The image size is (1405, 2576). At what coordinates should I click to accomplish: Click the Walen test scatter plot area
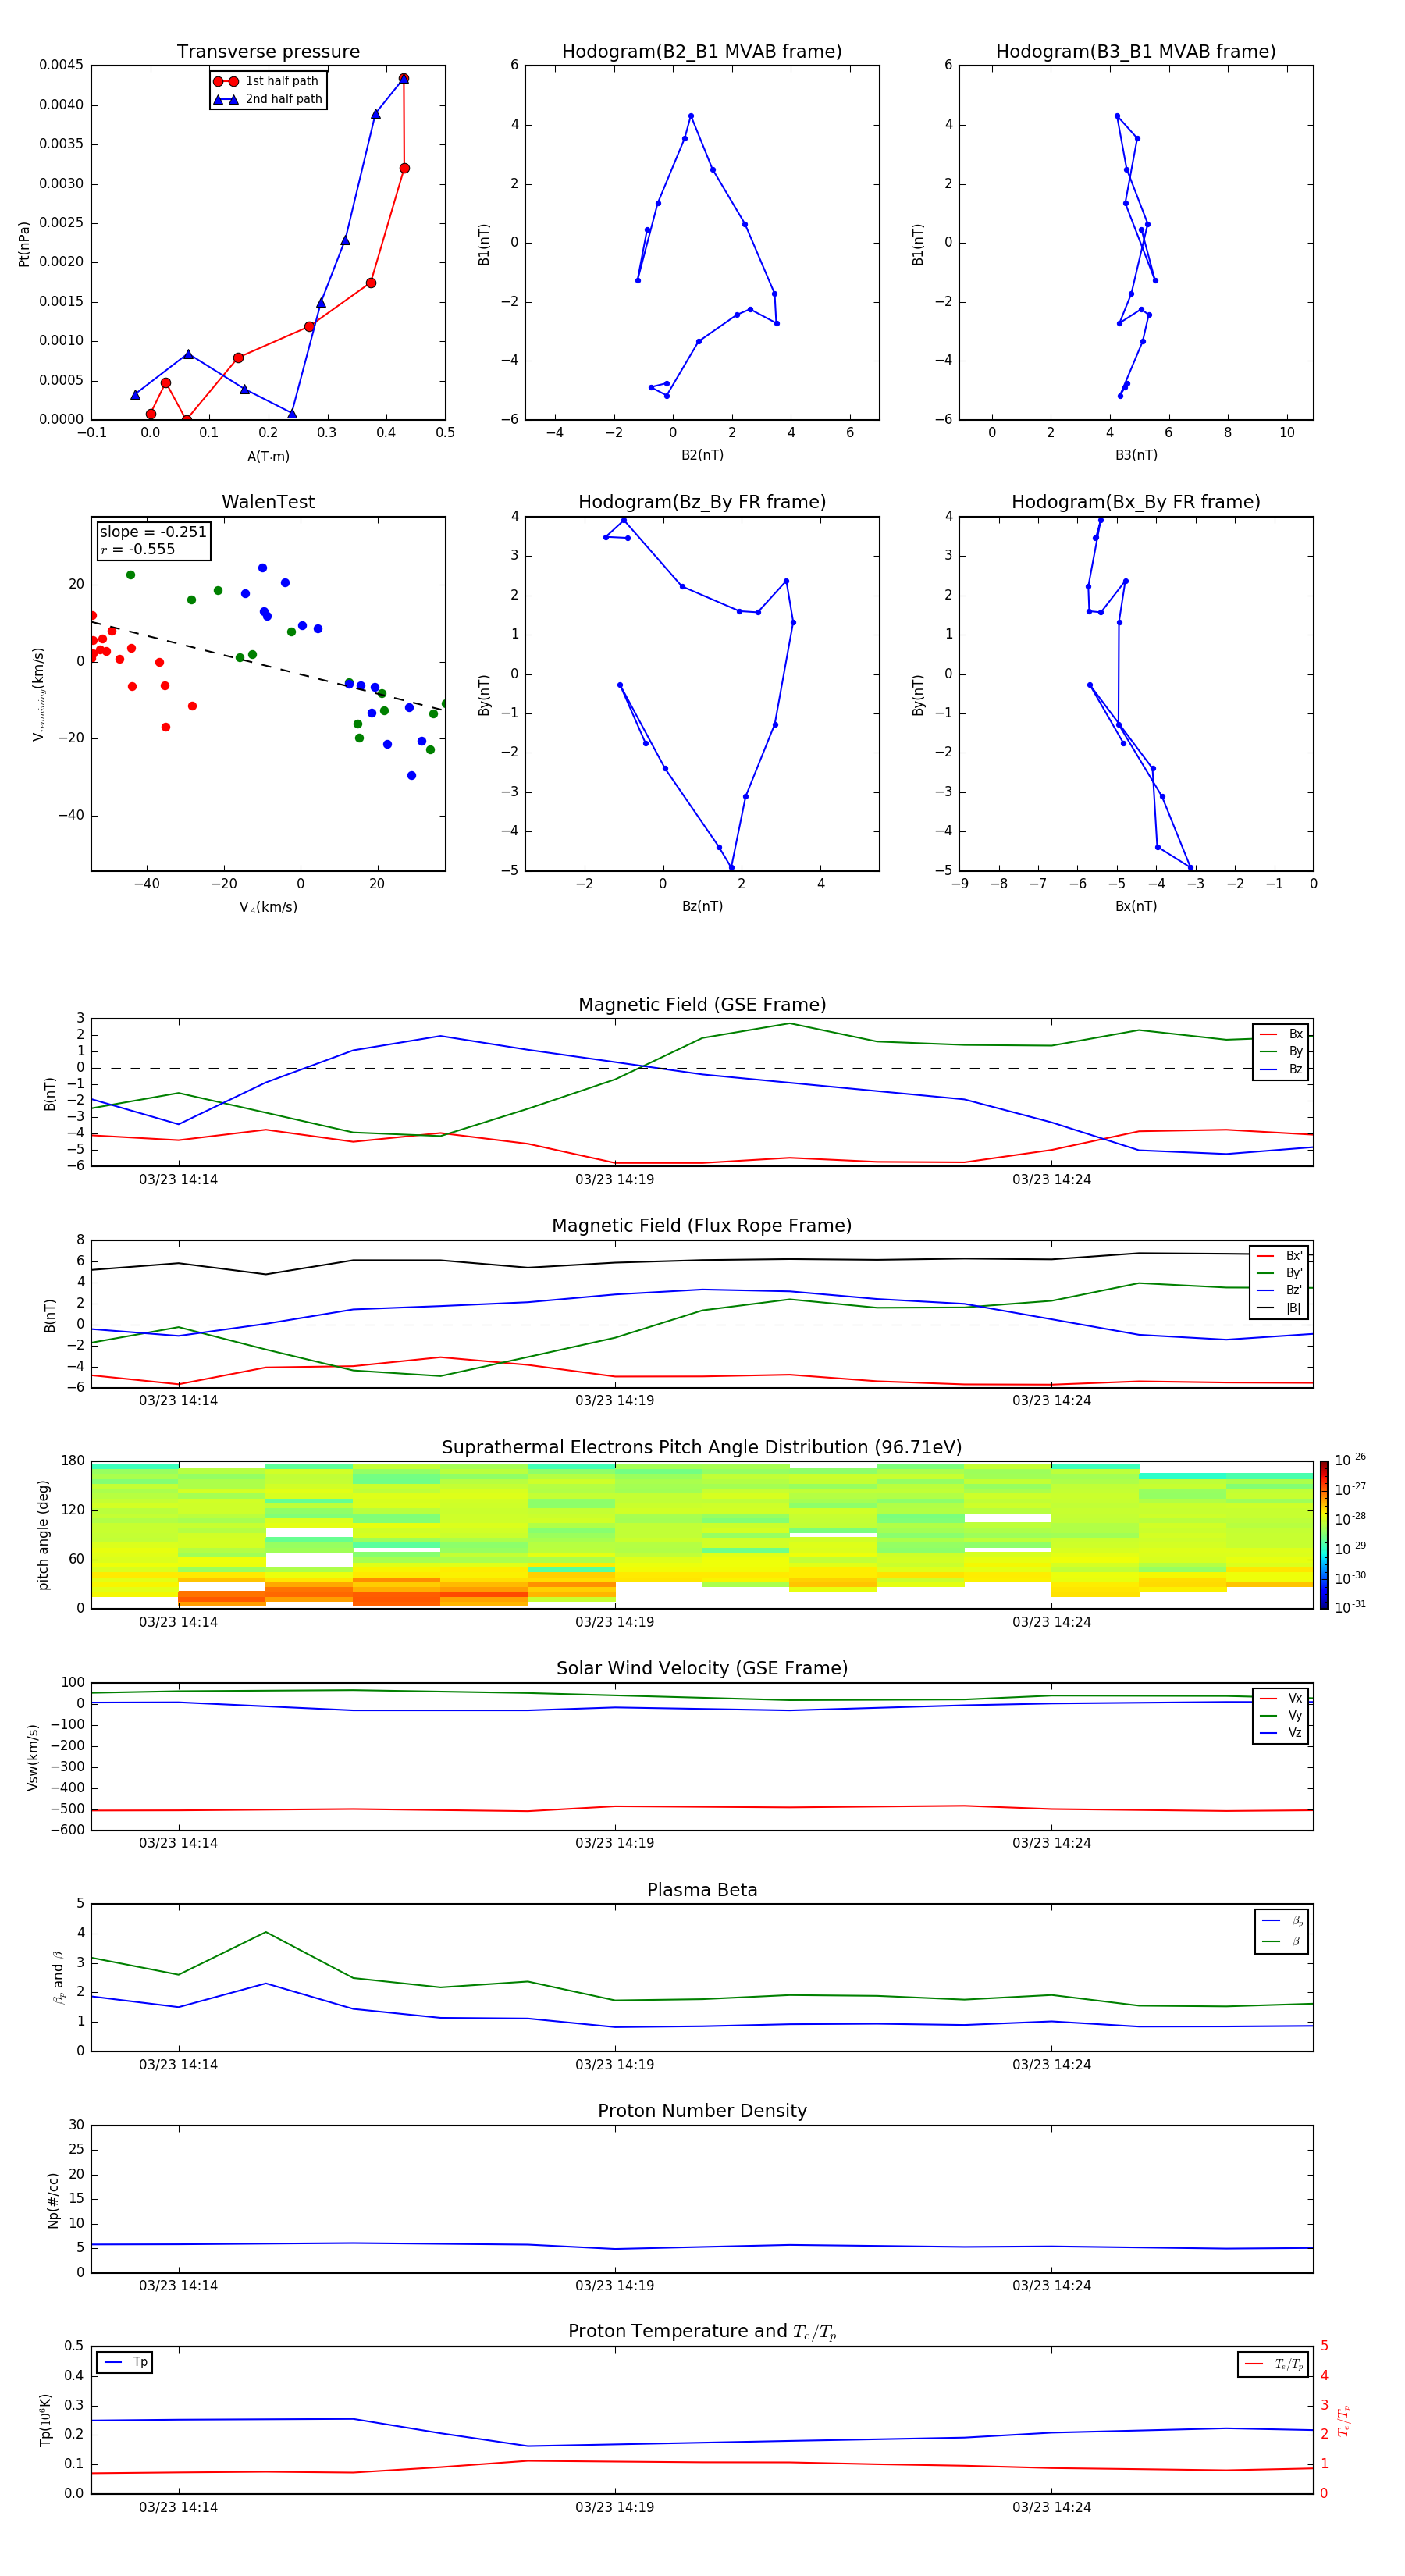click(x=268, y=694)
